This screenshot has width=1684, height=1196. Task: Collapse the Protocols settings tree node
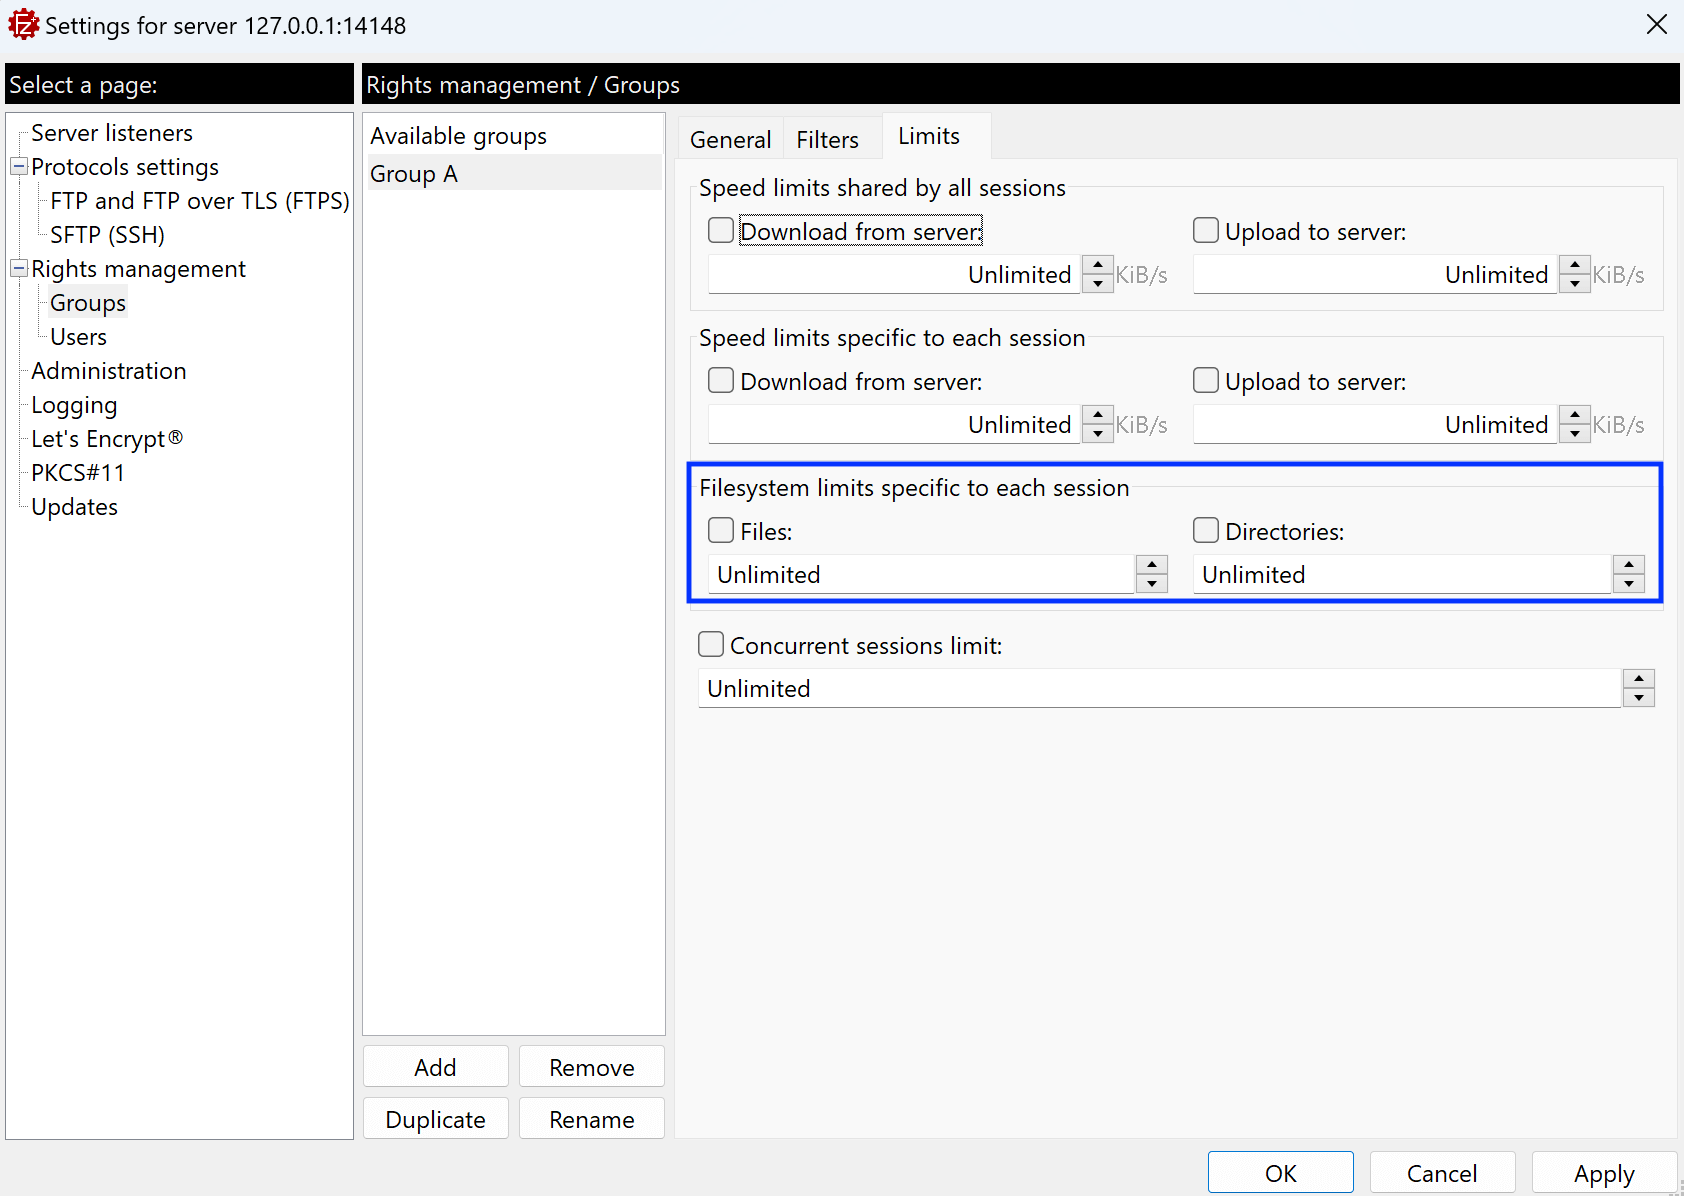click(19, 166)
